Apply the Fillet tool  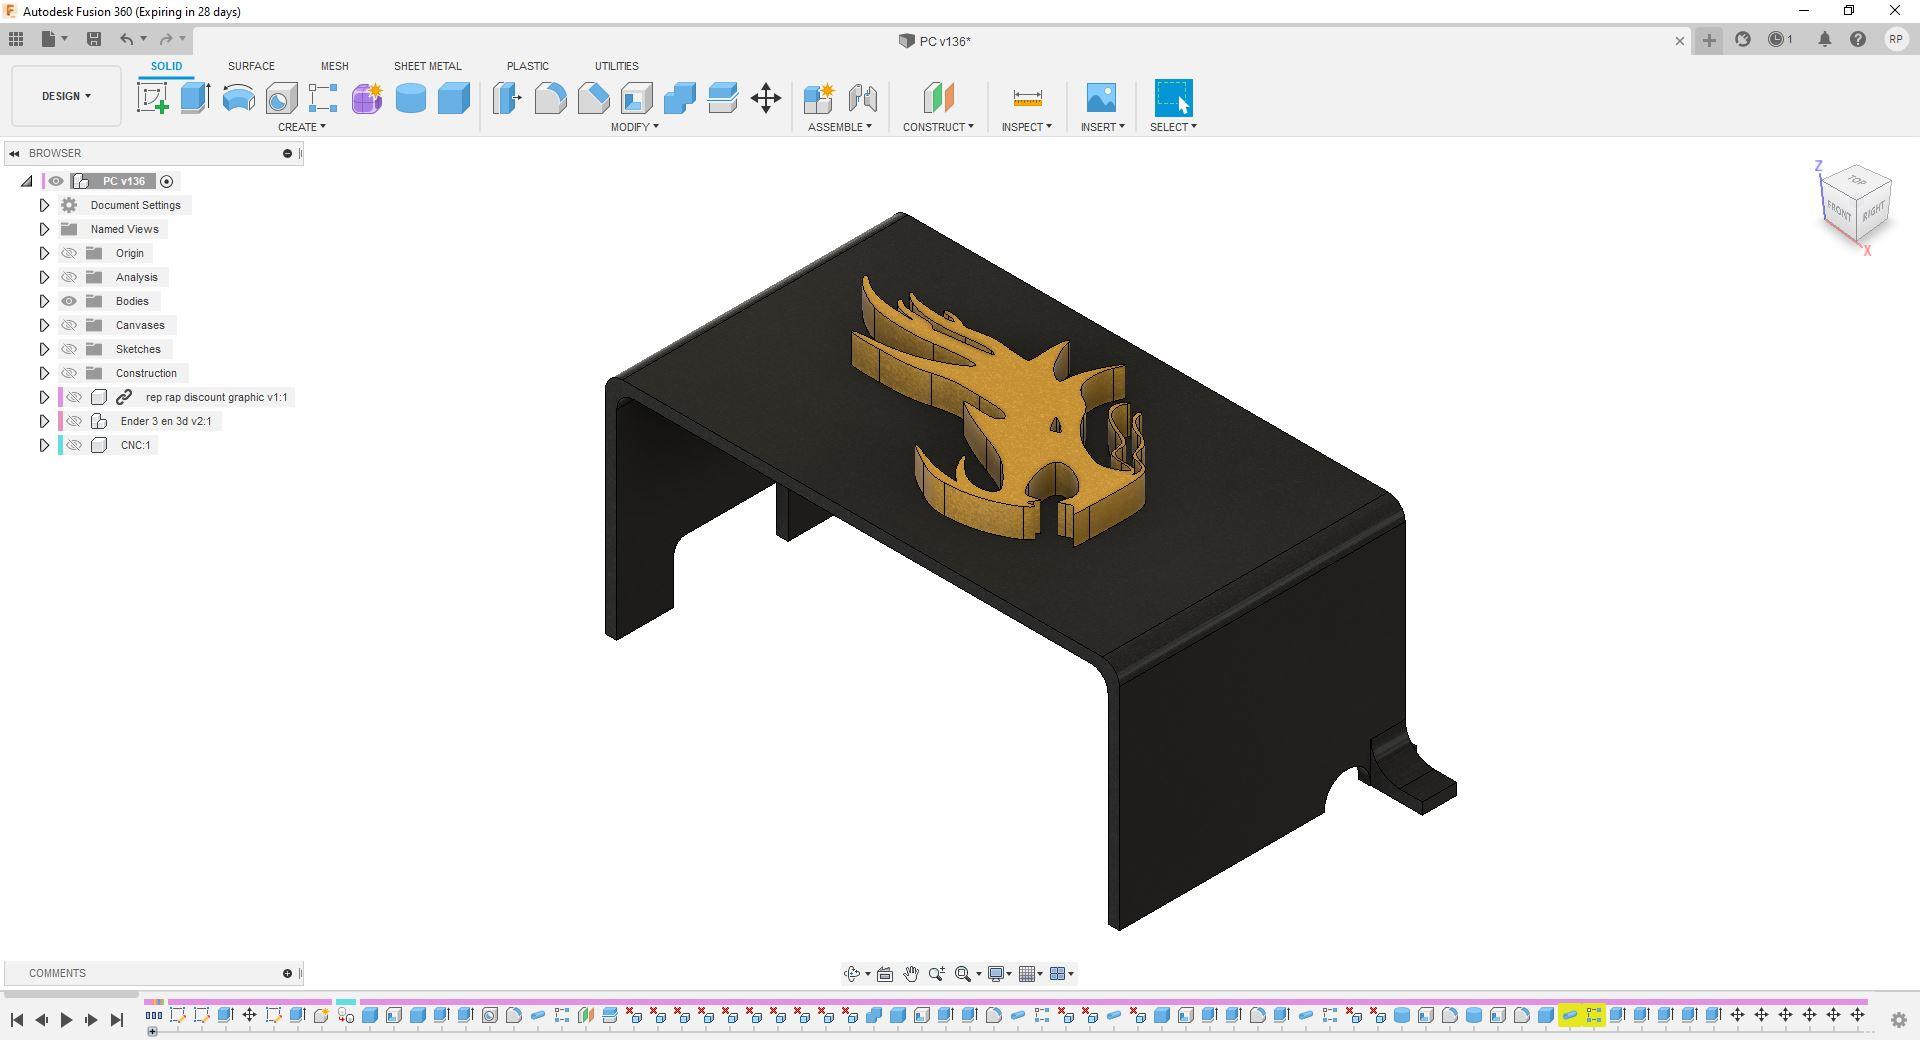pos(550,98)
